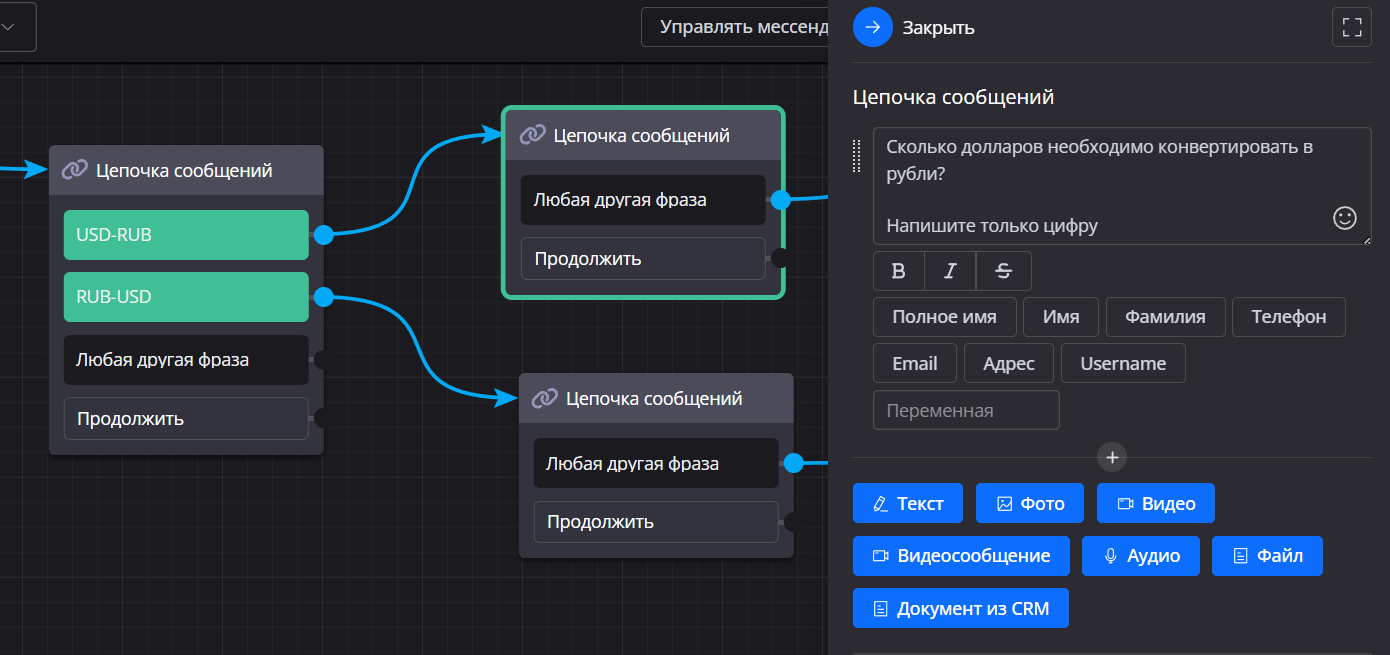Click the blue arrow Close panel icon
This screenshot has height=655, width=1390.
(x=872, y=27)
